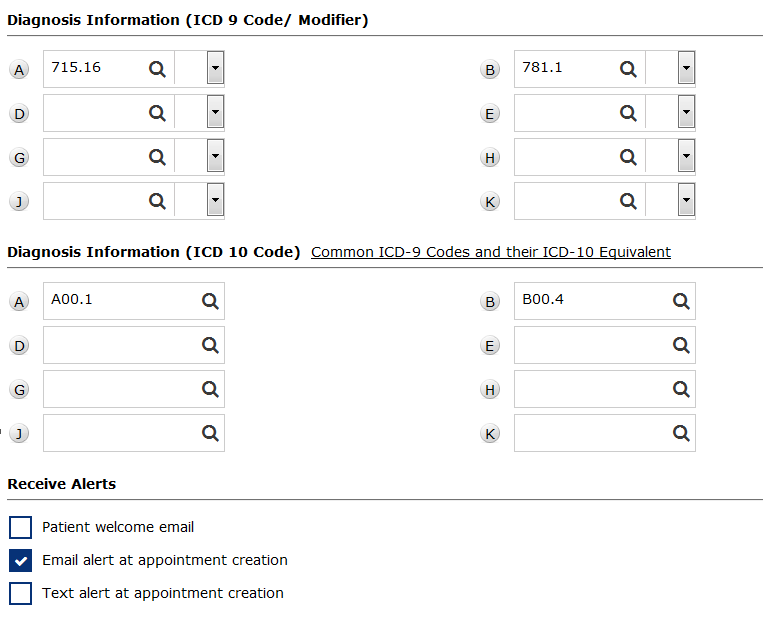Click magnifier in ICD 9 field G
Viewport: 763px width, 625px height.
[x=157, y=157]
